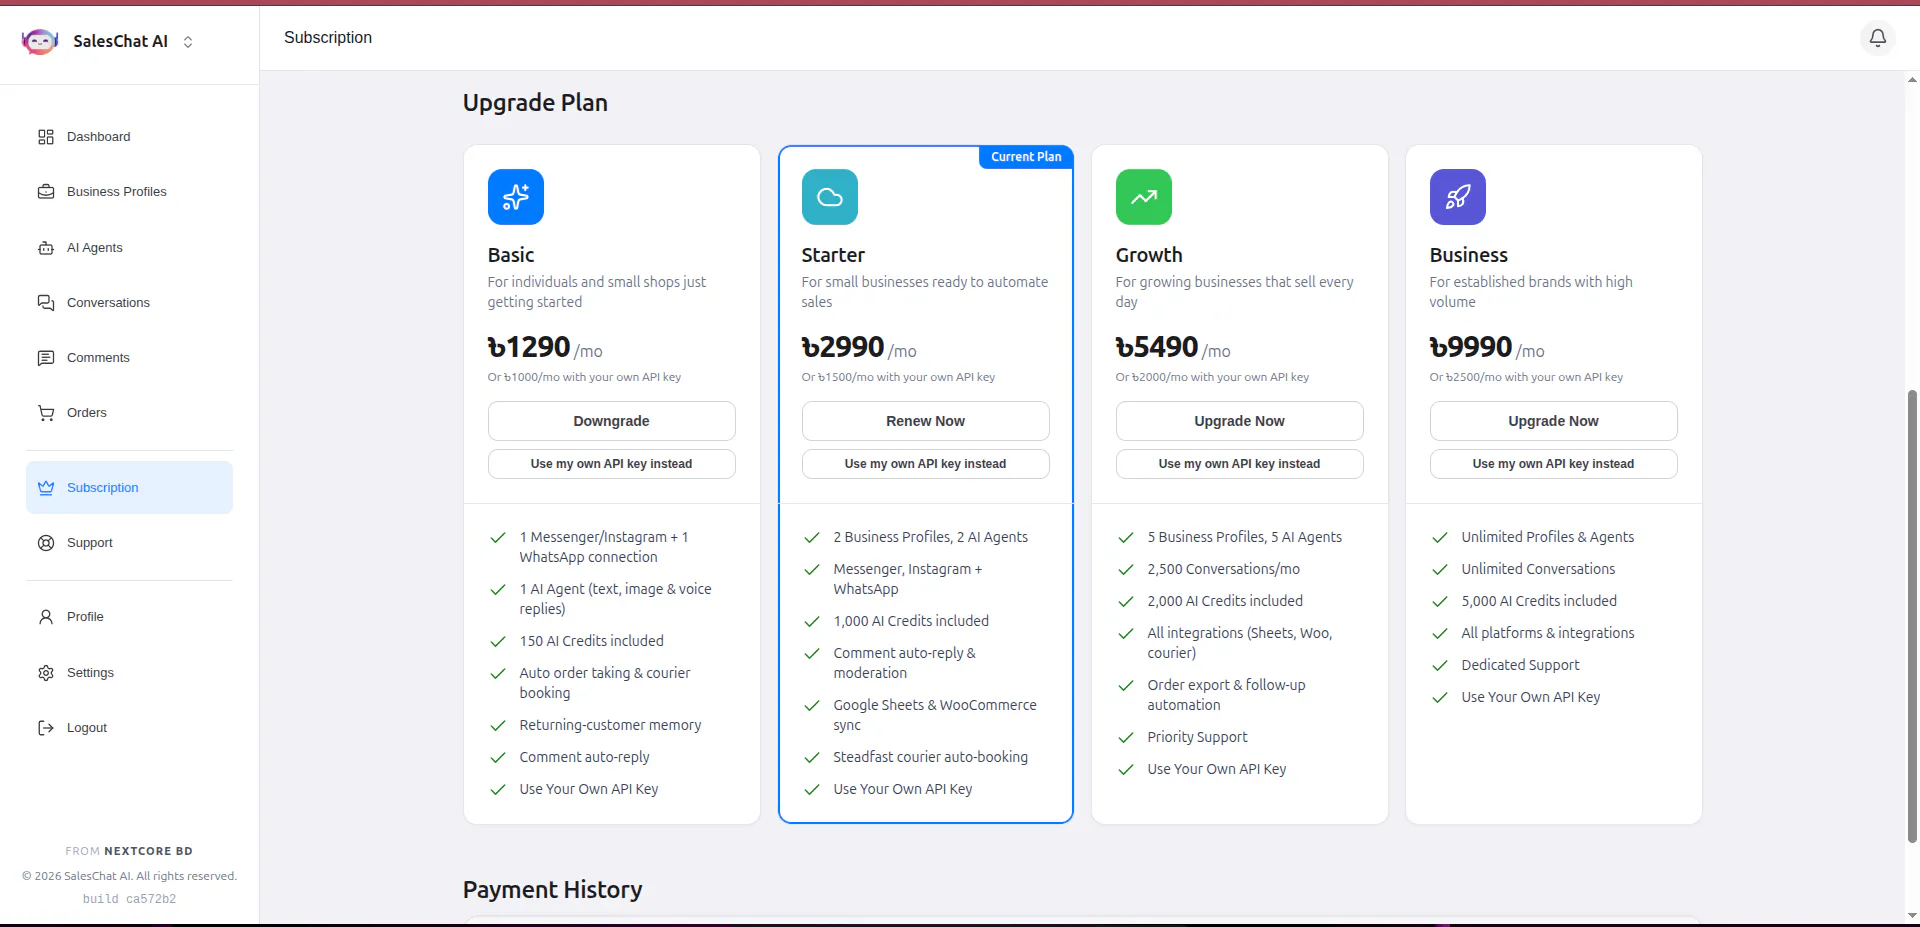Click the Business Profiles briefcase icon

46,192
